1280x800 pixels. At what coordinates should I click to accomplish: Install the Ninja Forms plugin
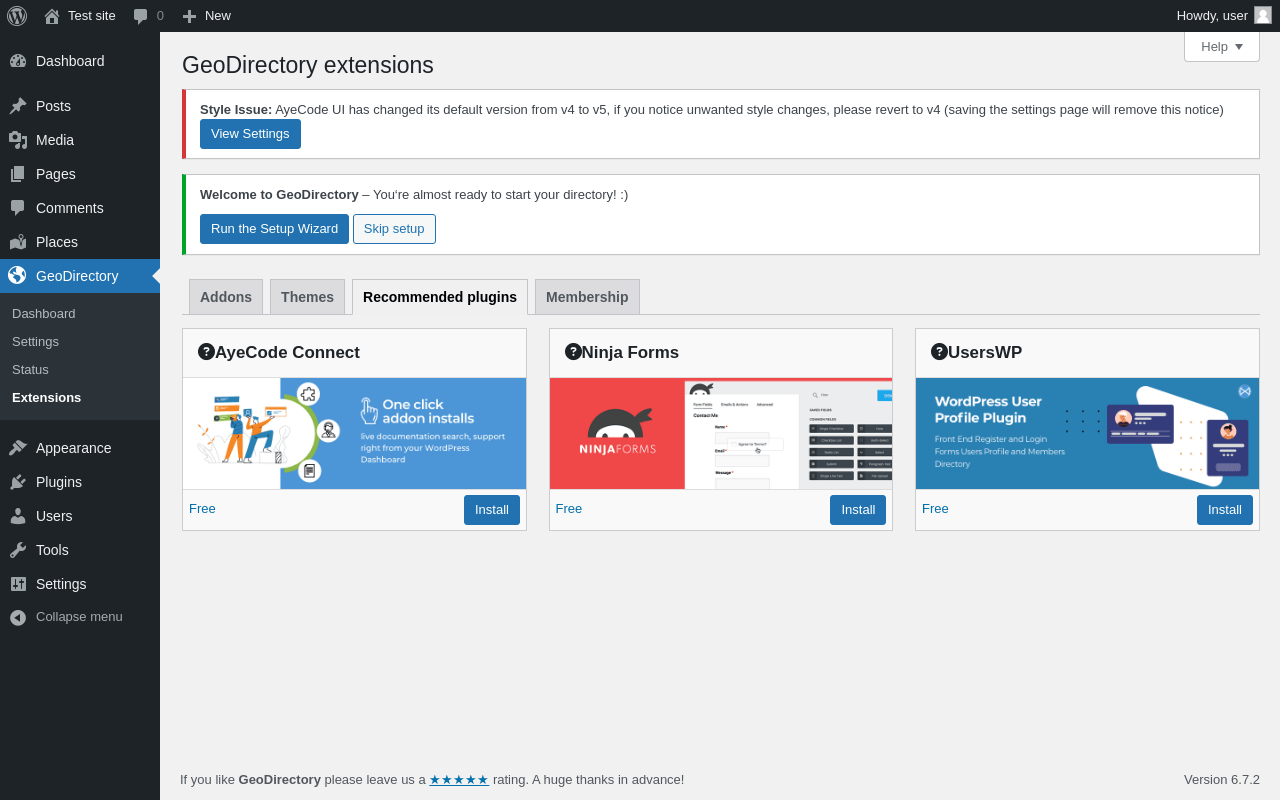(x=858, y=510)
